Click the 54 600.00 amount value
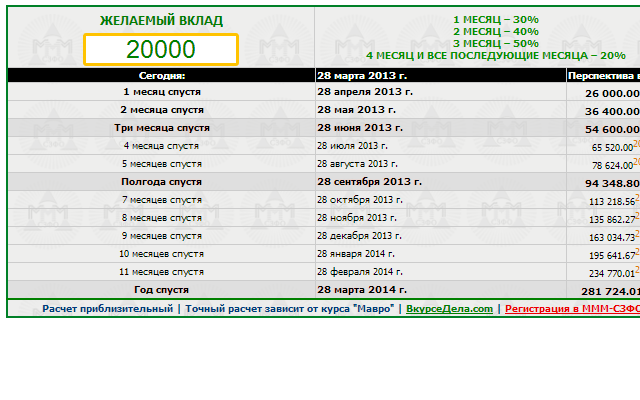 612,129
